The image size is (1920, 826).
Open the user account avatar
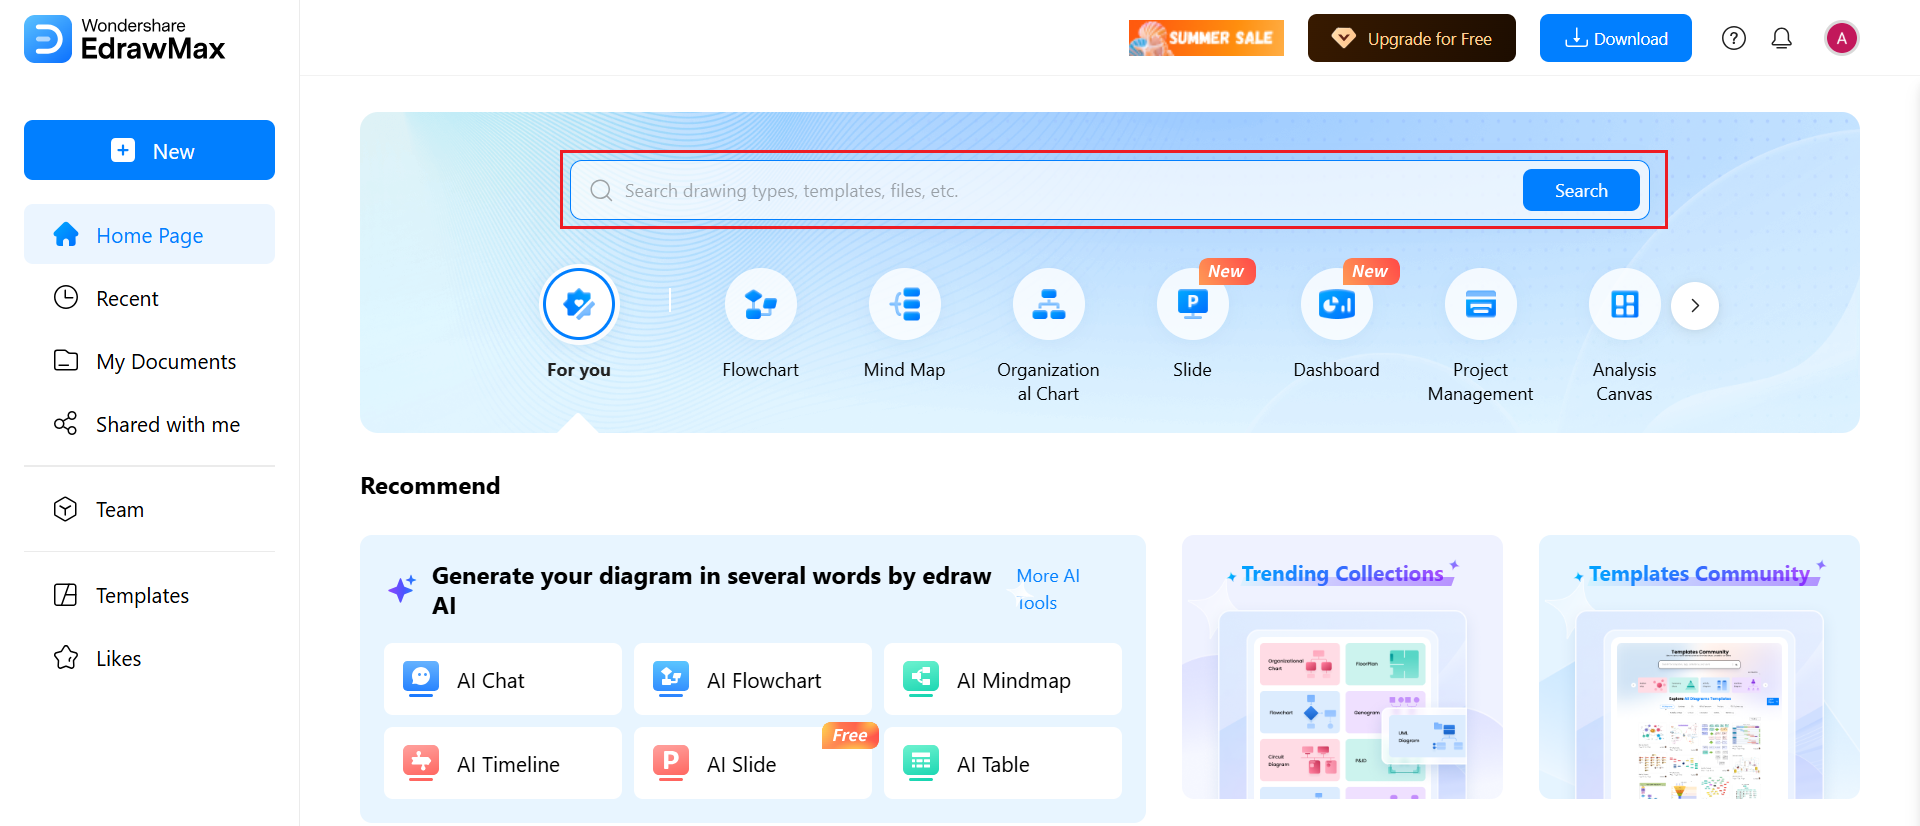coord(1842,38)
